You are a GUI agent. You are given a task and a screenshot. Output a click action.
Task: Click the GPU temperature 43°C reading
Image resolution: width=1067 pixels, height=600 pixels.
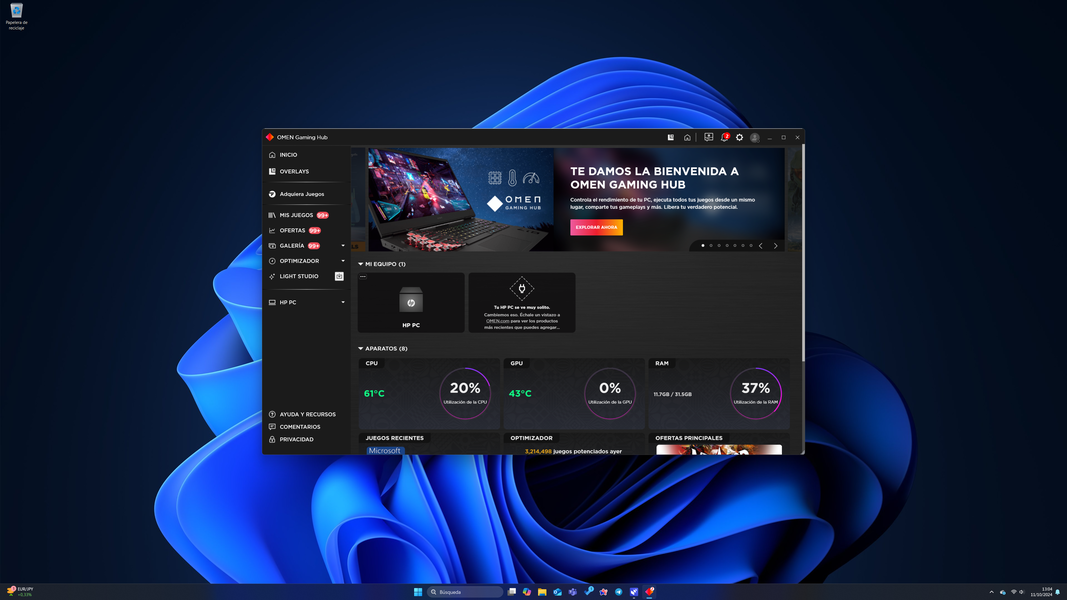point(520,393)
